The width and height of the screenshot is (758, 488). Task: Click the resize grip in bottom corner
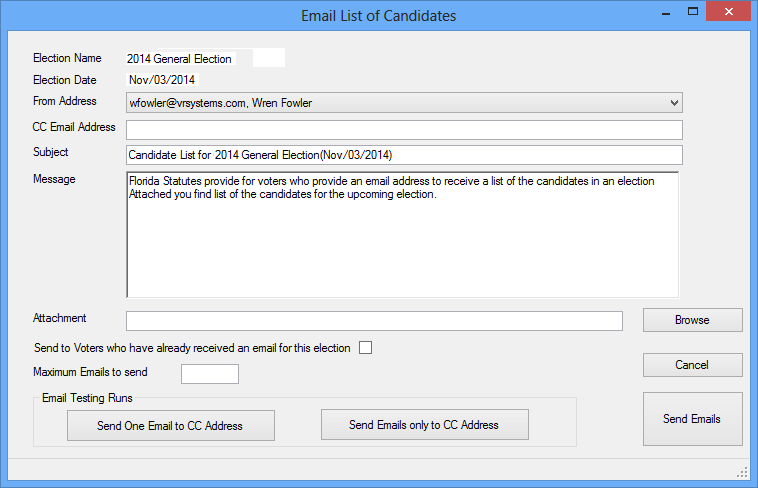742,473
